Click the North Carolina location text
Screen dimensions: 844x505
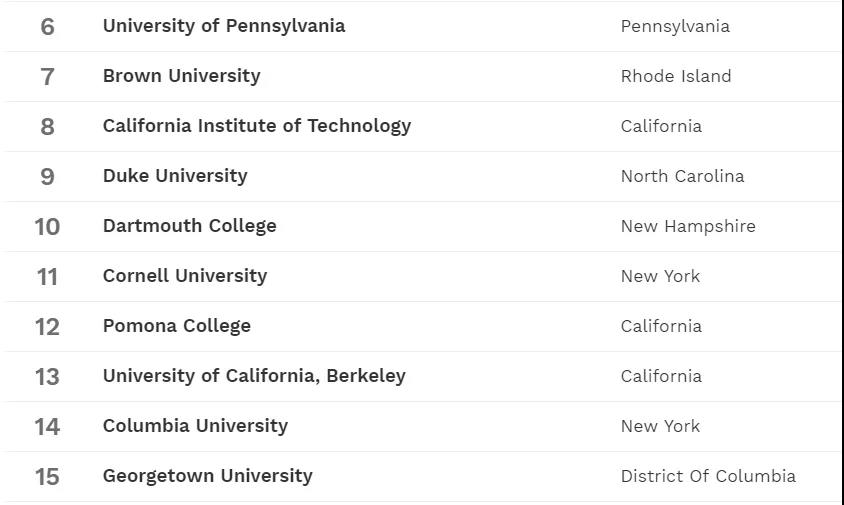click(x=682, y=176)
